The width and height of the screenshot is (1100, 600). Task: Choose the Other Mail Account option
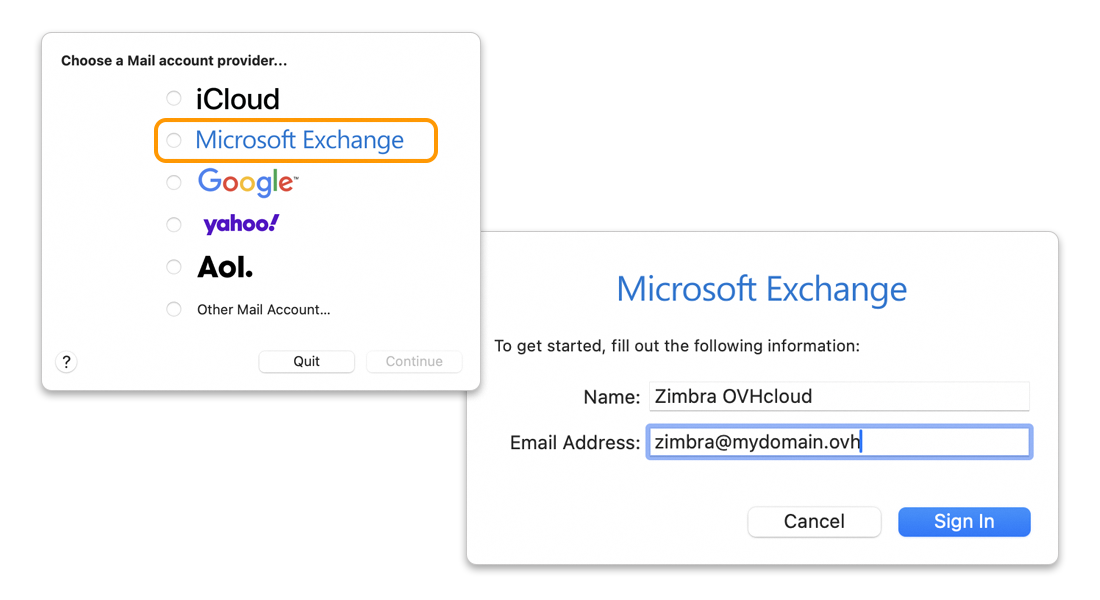pyautogui.click(x=174, y=309)
